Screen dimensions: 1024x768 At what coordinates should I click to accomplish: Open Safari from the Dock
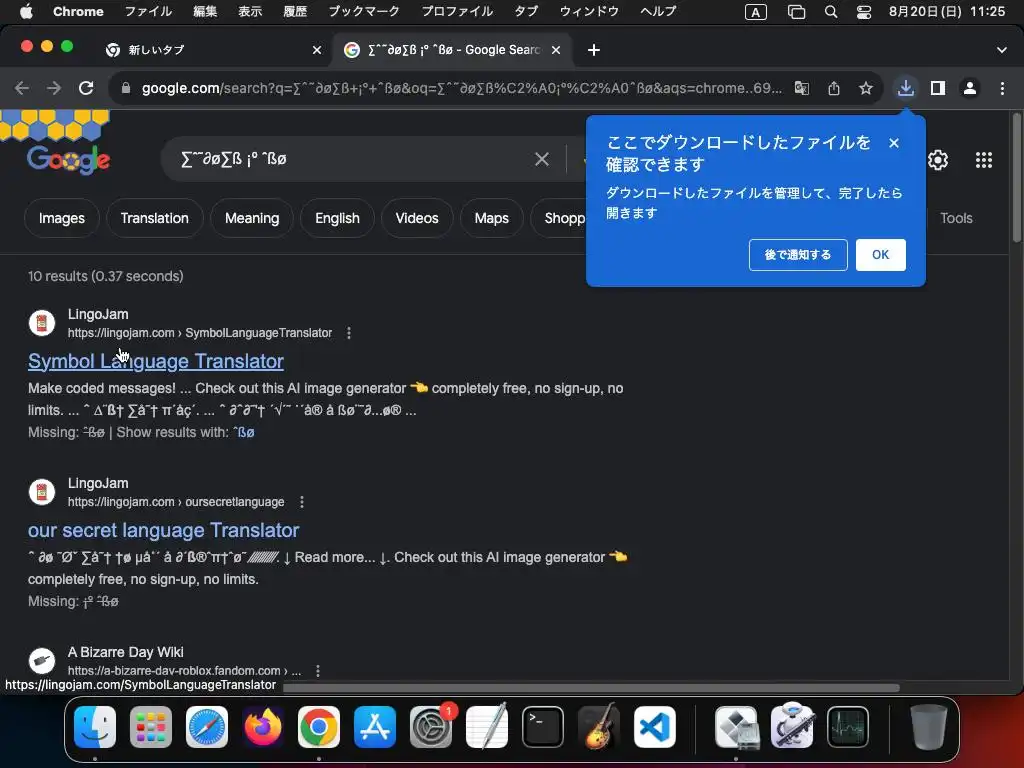[207, 727]
